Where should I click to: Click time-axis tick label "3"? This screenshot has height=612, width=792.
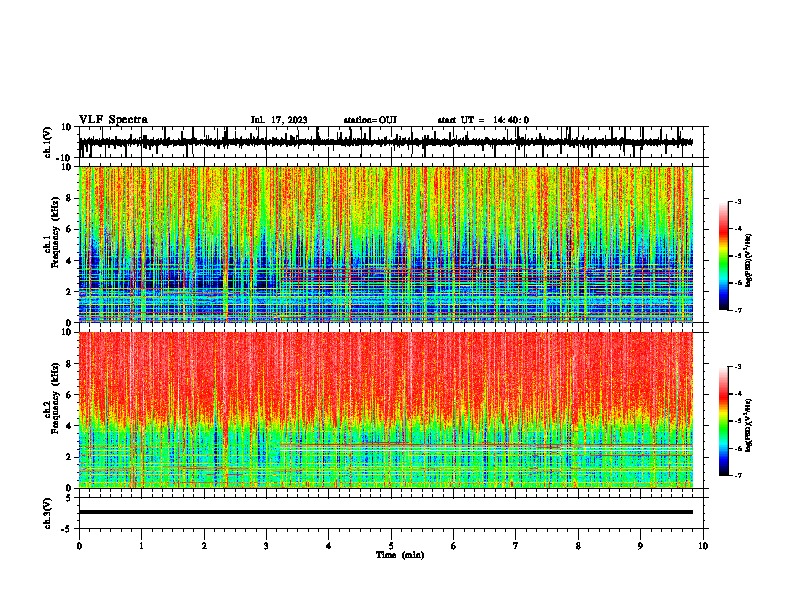pos(266,546)
